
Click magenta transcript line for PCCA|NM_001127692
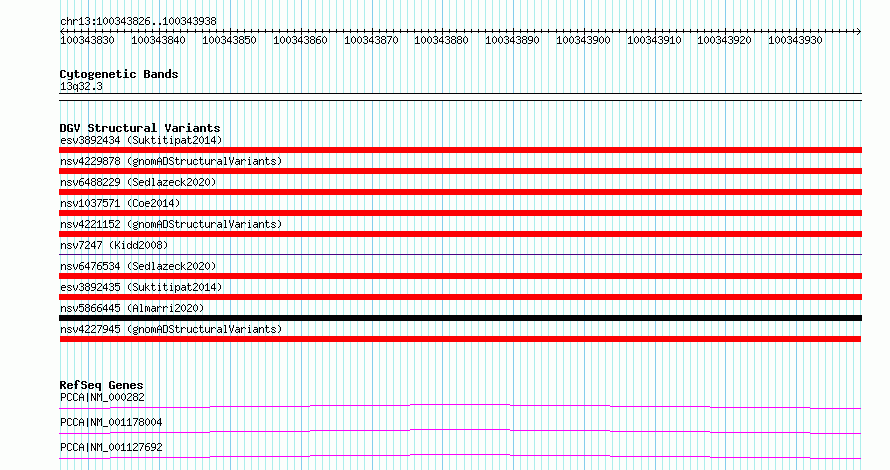tap(460, 456)
